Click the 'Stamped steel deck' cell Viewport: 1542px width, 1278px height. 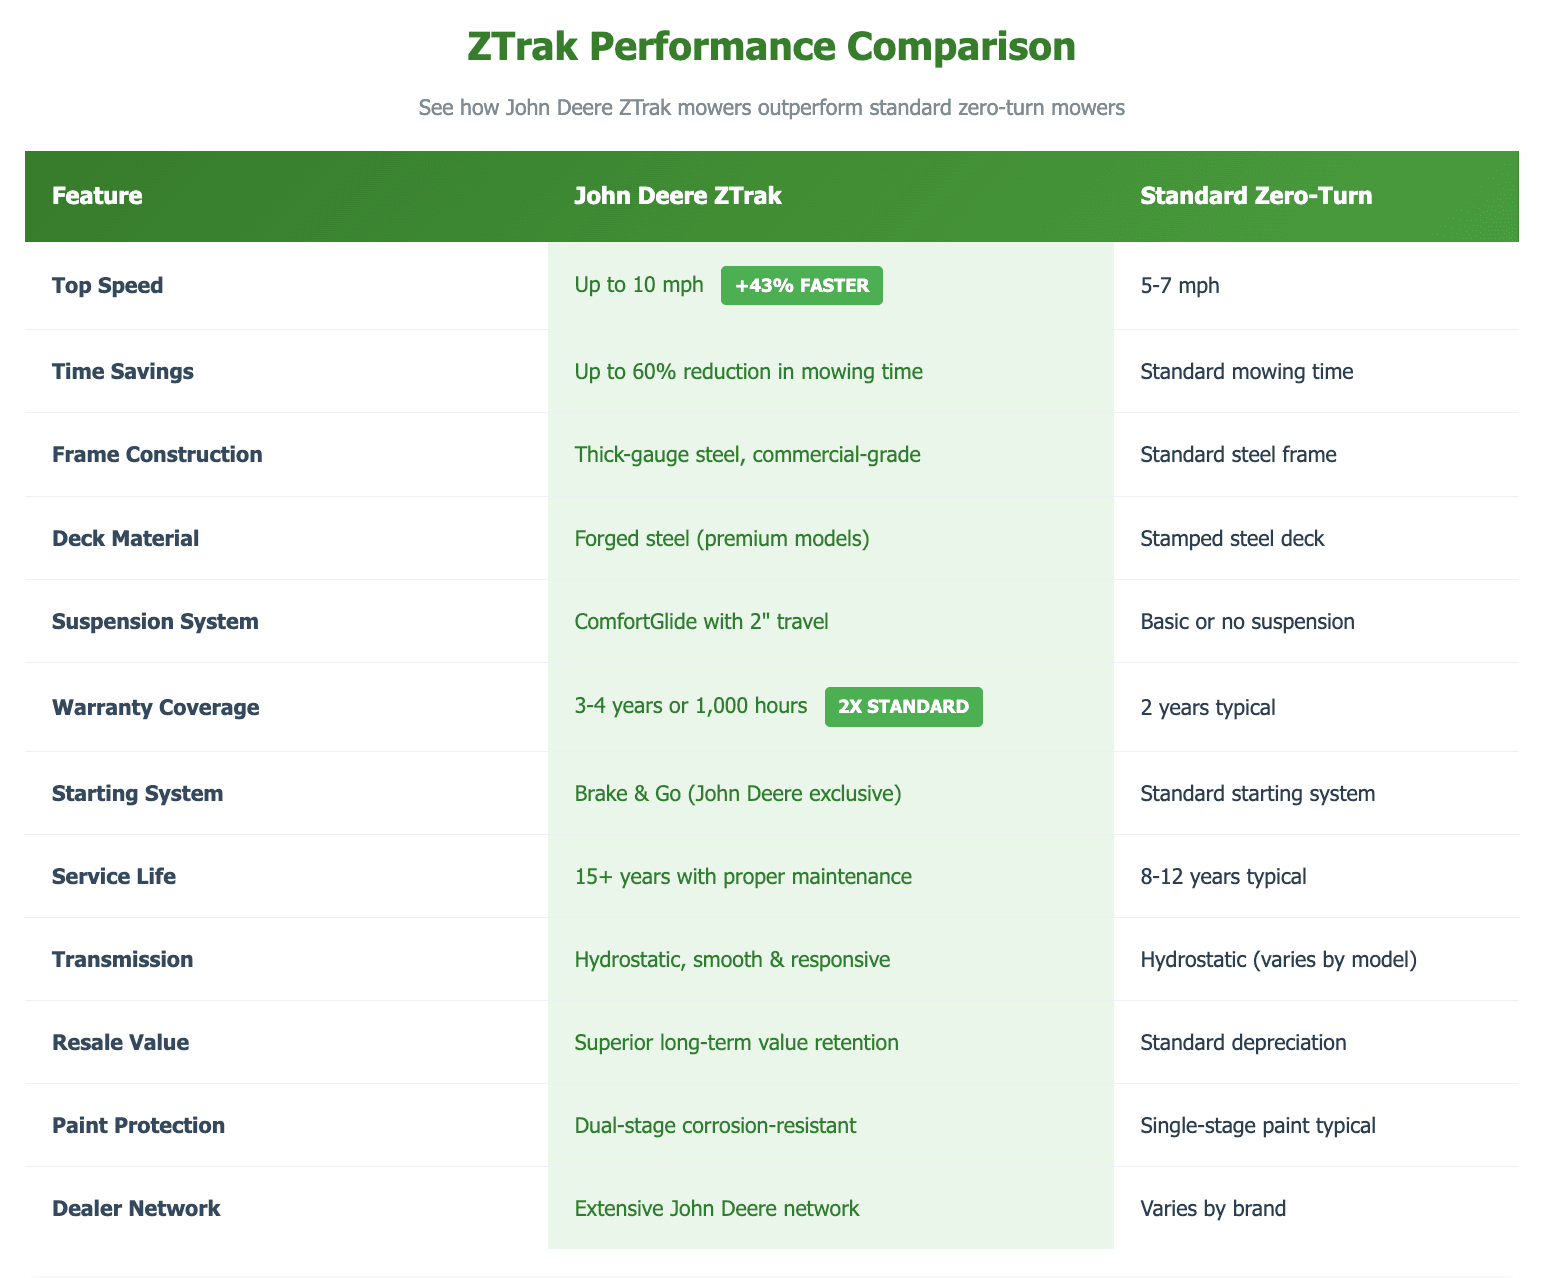click(1232, 539)
